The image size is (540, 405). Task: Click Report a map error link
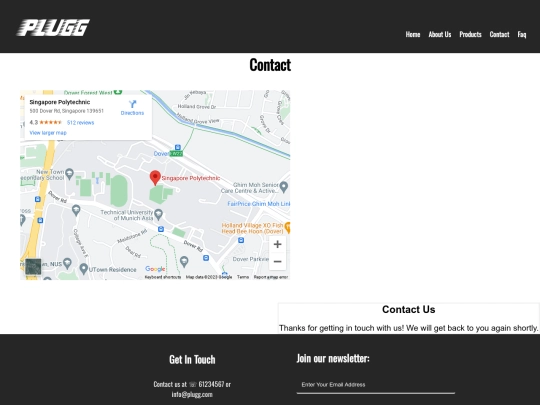coord(271,277)
